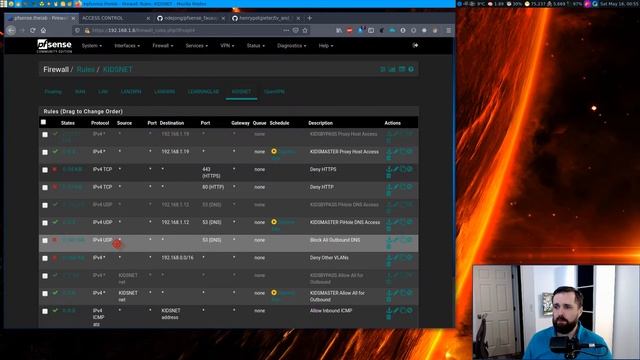Viewport: 640px width, 360px height.
Task: Click the '192.168.0.0/16' destination cell
Action: click(x=178, y=258)
